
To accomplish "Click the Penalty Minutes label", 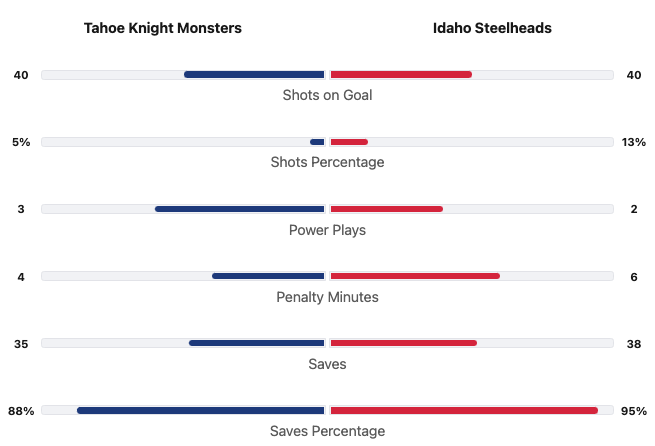I will click(x=327, y=297).
